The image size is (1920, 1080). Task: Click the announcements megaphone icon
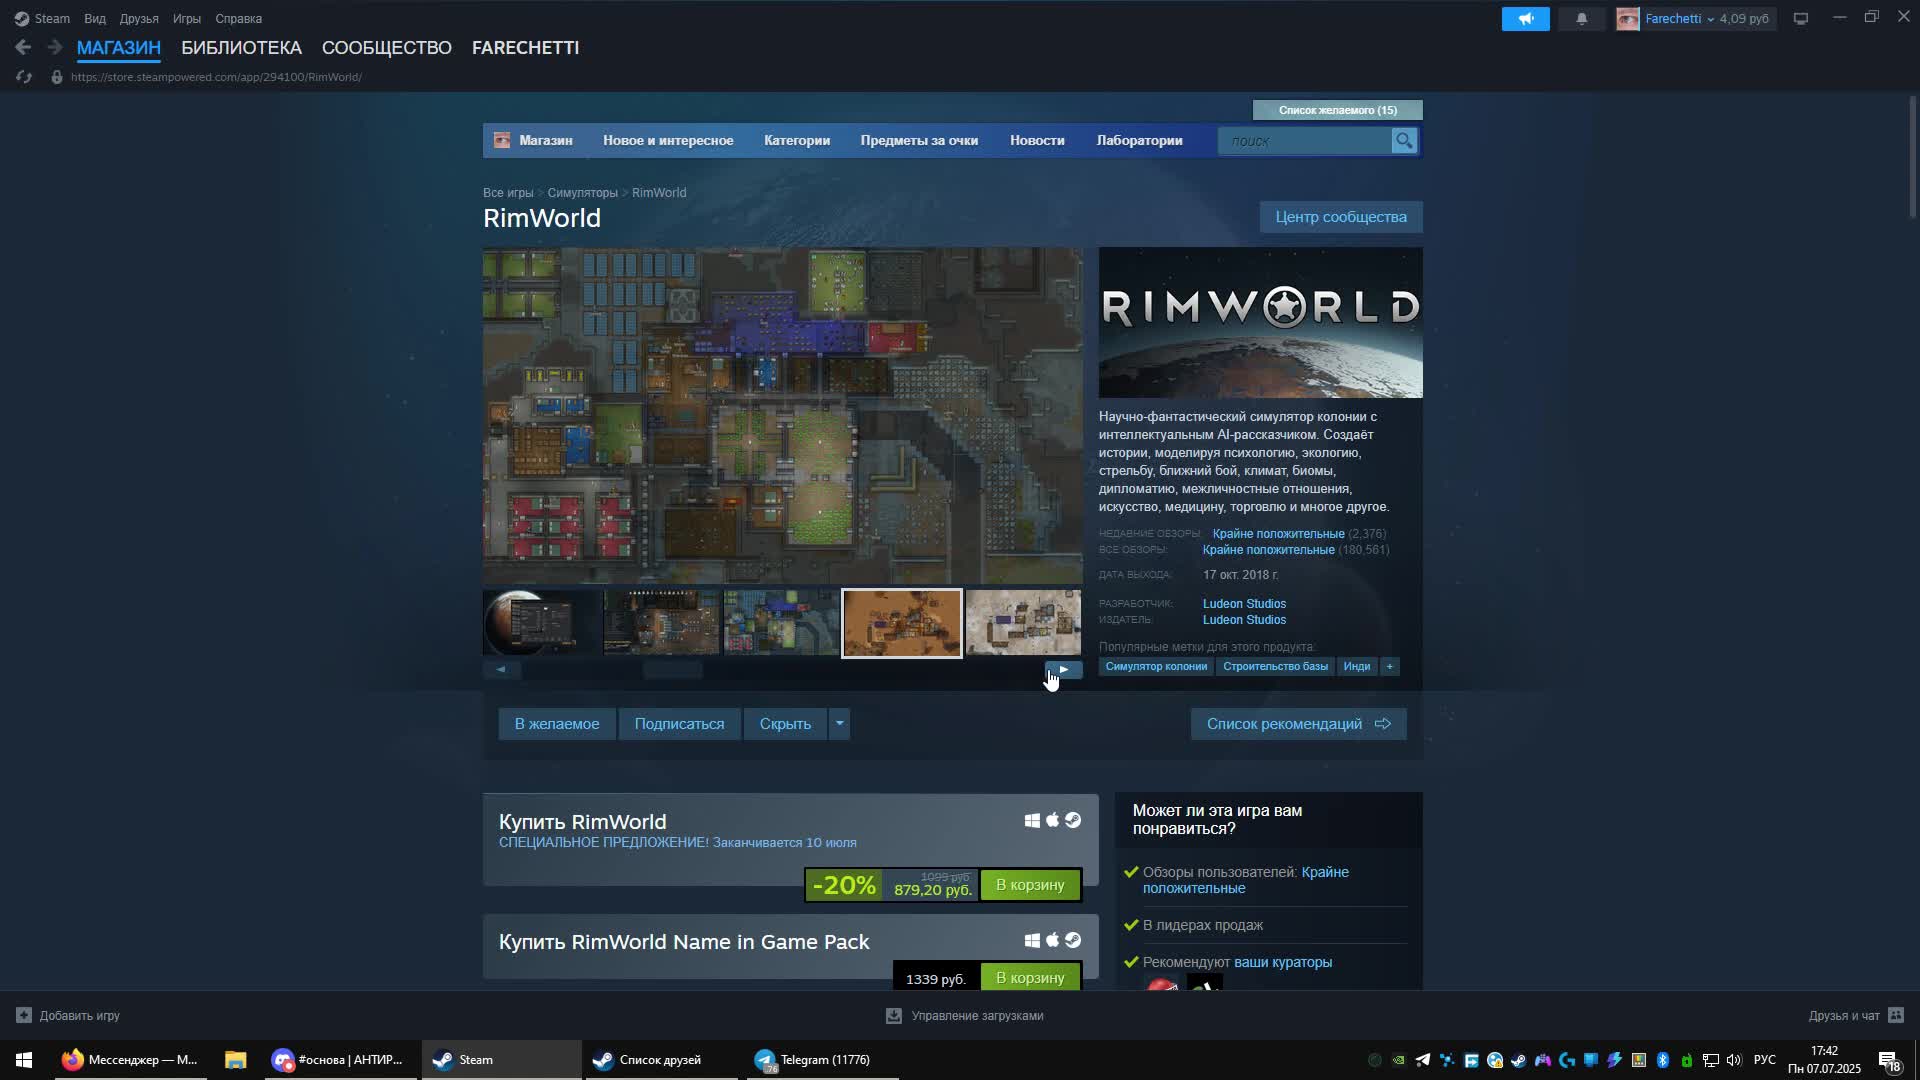tap(1526, 19)
